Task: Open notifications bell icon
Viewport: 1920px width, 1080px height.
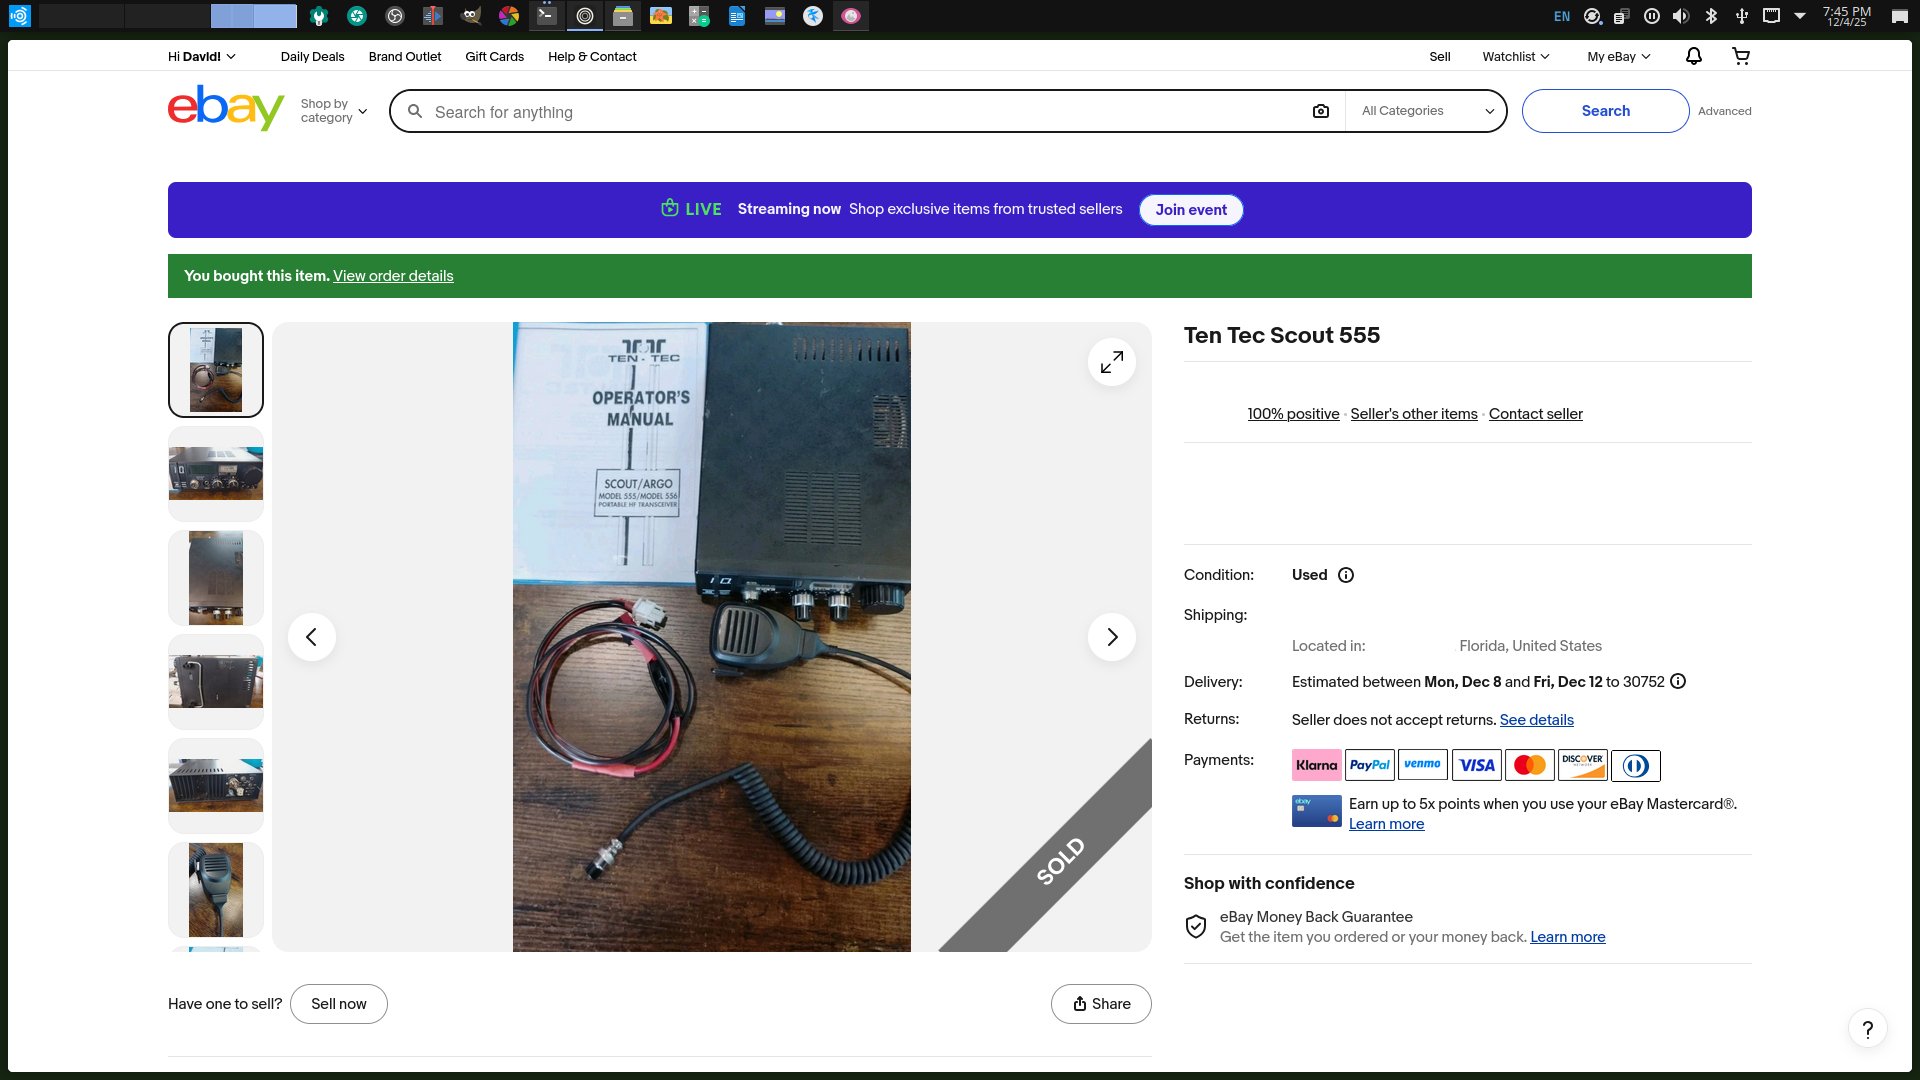Action: pyautogui.click(x=1693, y=57)
